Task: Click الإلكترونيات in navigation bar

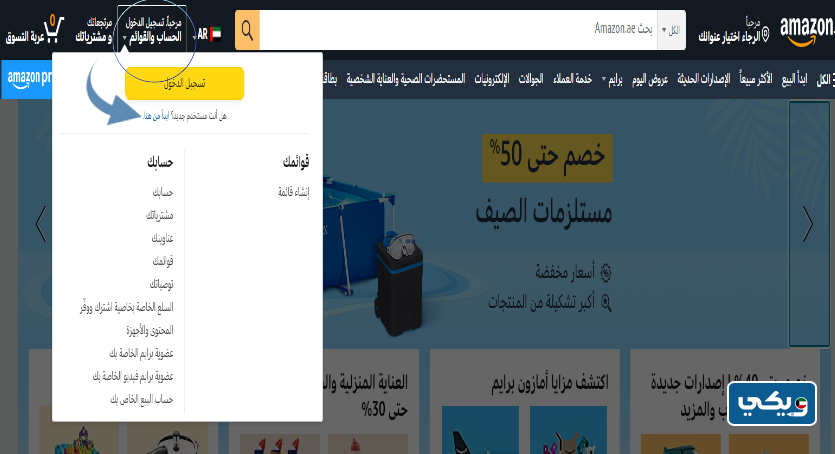Action: (492, 79)
